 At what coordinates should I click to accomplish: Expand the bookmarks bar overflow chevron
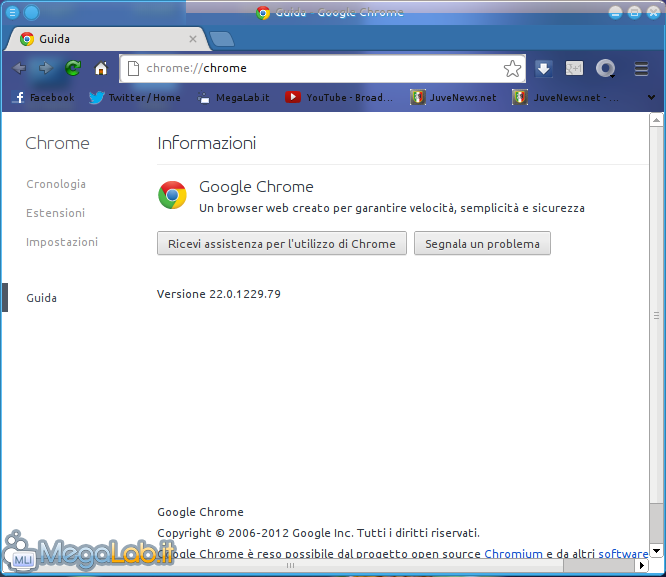pyautogui.click(x=651, y=98)
